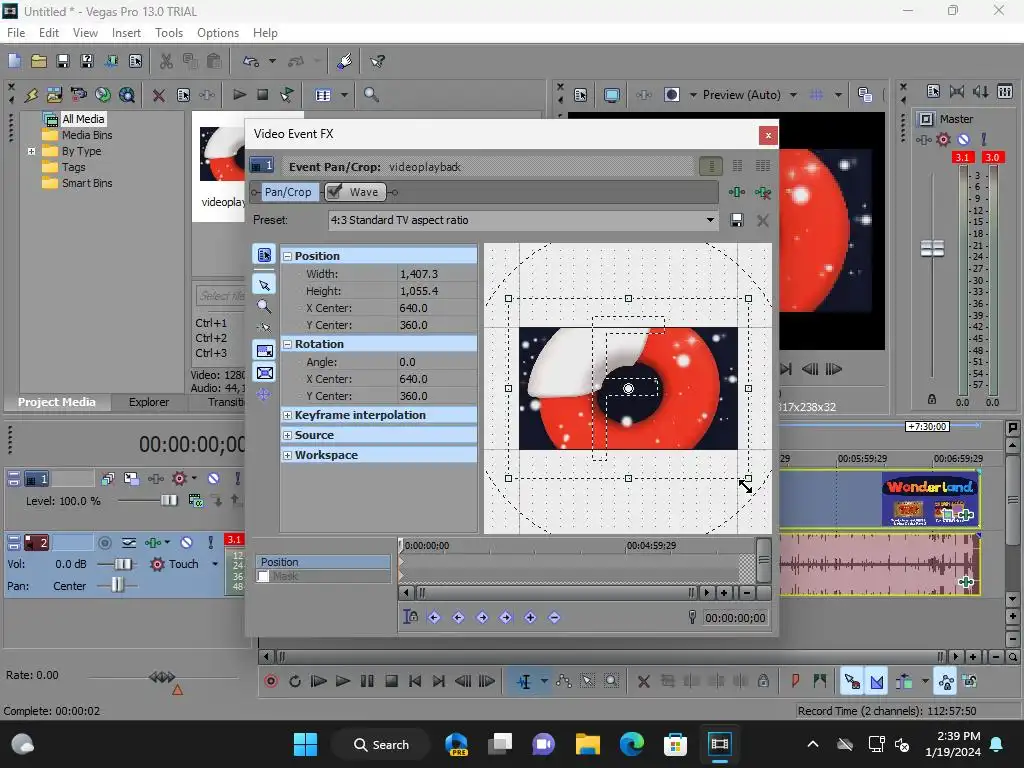This screenshot has height=768, width=1024.
Task: Click the Undo arrow icon
Action: click(251, 61)
